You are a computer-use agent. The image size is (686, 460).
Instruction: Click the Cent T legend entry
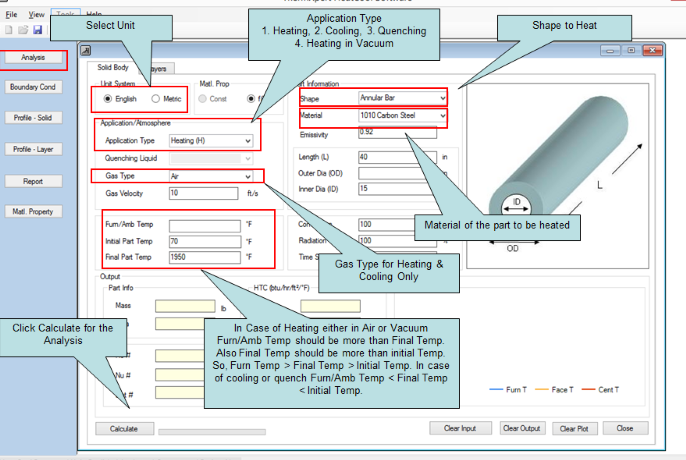(600, 390)
